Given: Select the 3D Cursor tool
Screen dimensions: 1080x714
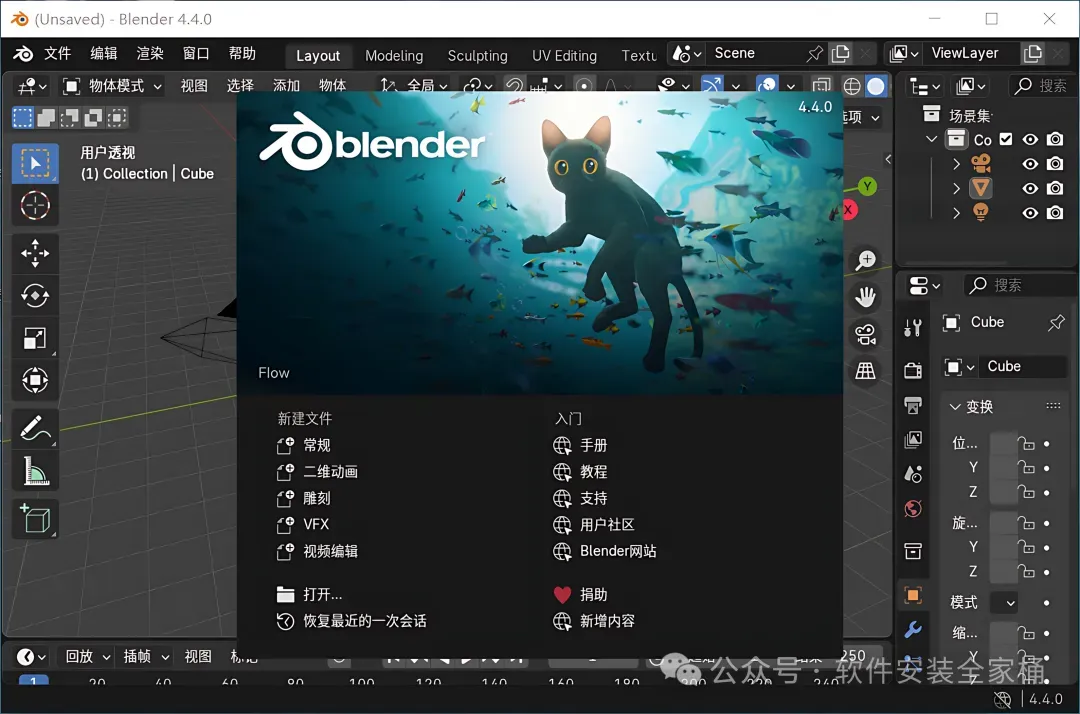Looking at the screenshot, I should click(x=34, y=205).
